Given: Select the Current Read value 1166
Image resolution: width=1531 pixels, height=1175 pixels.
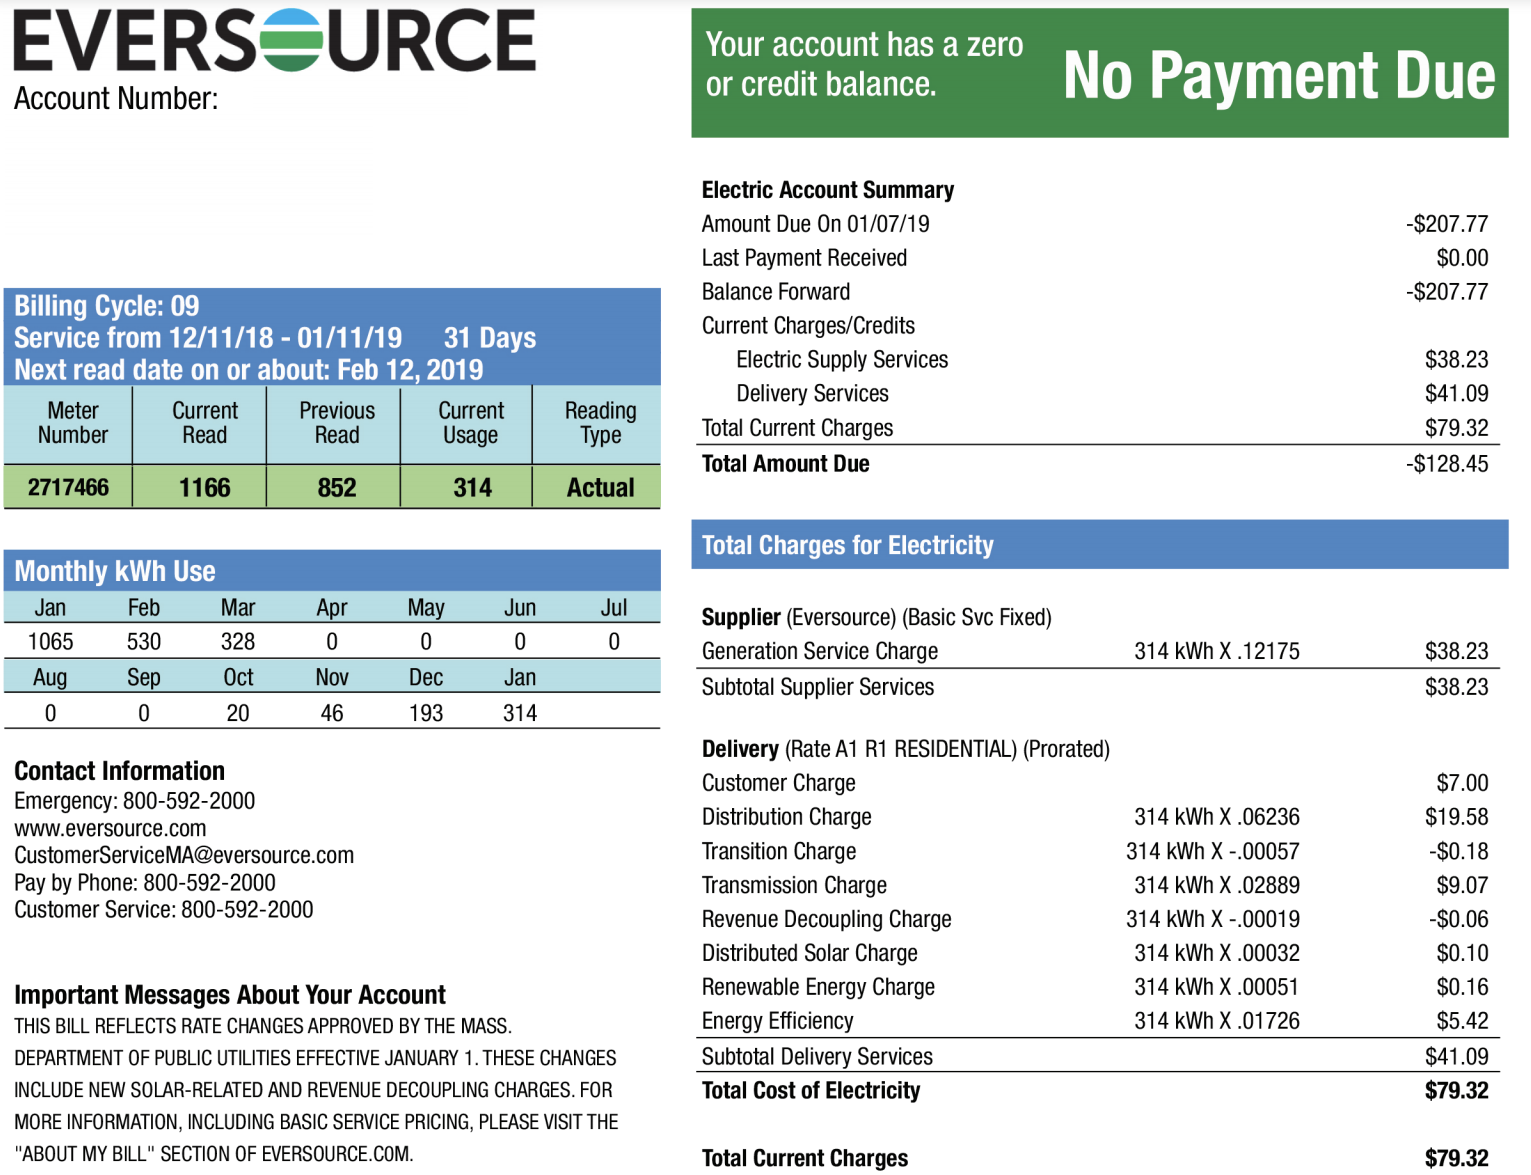Looking at the screenshot, I should point(204,488).
